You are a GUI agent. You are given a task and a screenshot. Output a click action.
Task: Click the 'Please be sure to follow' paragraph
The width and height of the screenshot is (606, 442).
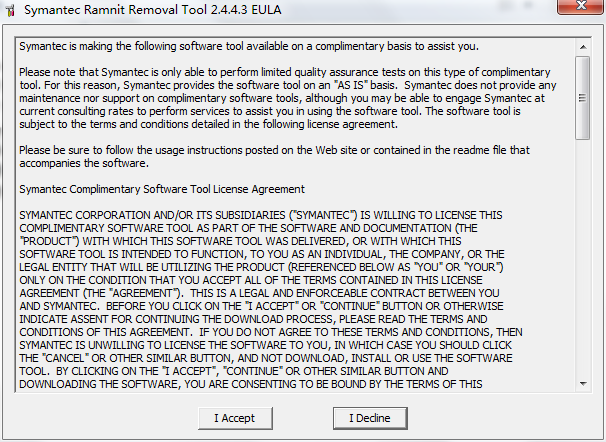tap(274, 156)
